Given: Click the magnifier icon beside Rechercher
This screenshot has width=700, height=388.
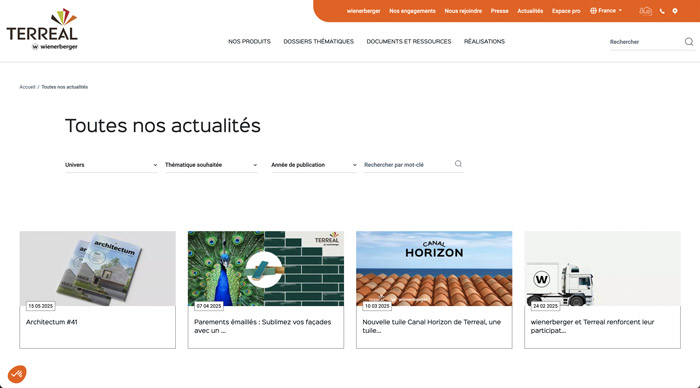Looking at the screenshot, I should [689, 42].
